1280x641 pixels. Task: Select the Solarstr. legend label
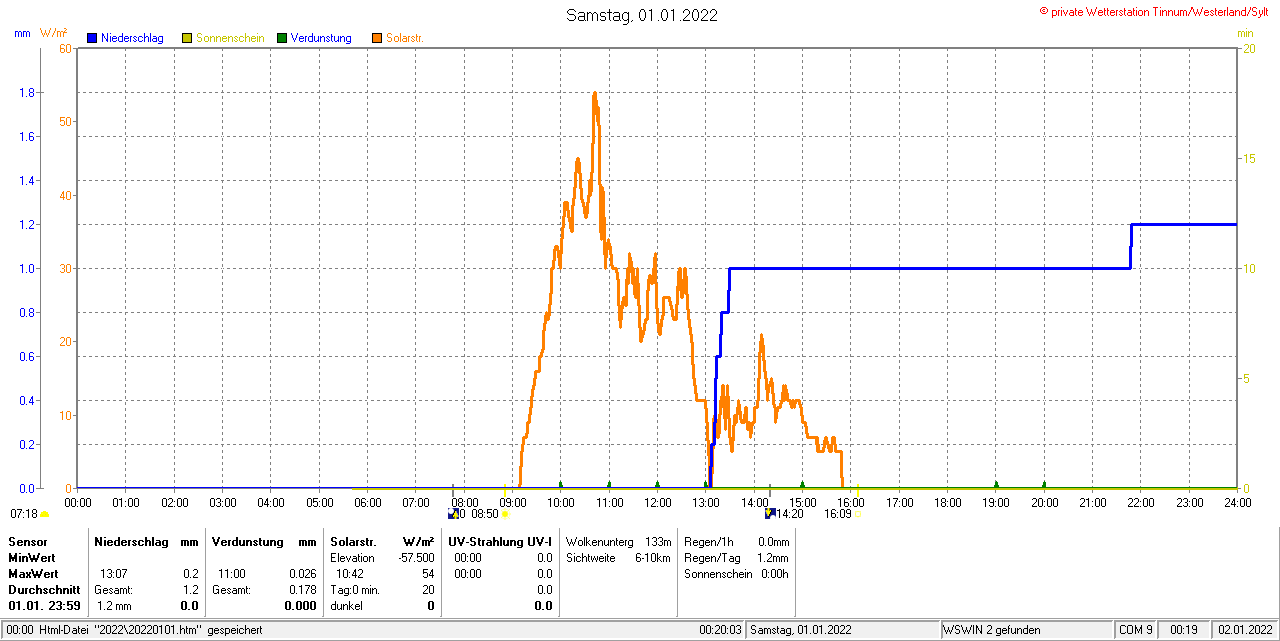pyautogui.click(x=405, y=38)
